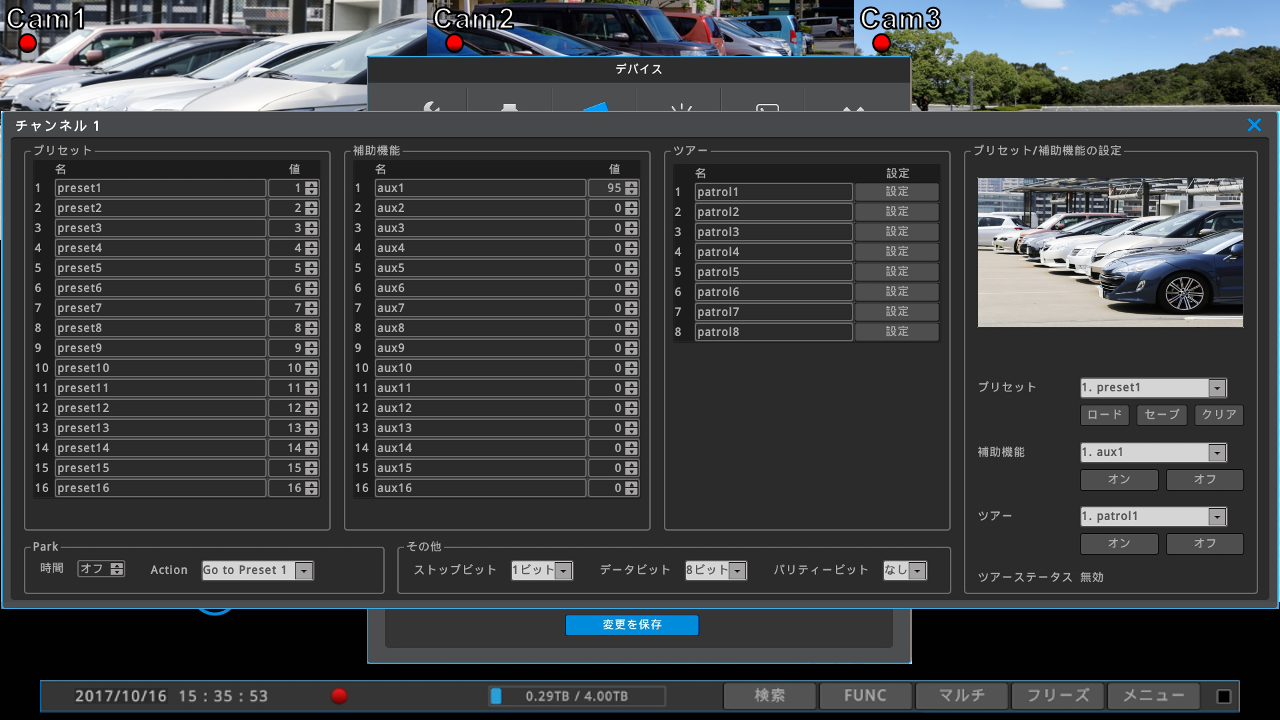Turn off the ツアー with オフ

1205,544
